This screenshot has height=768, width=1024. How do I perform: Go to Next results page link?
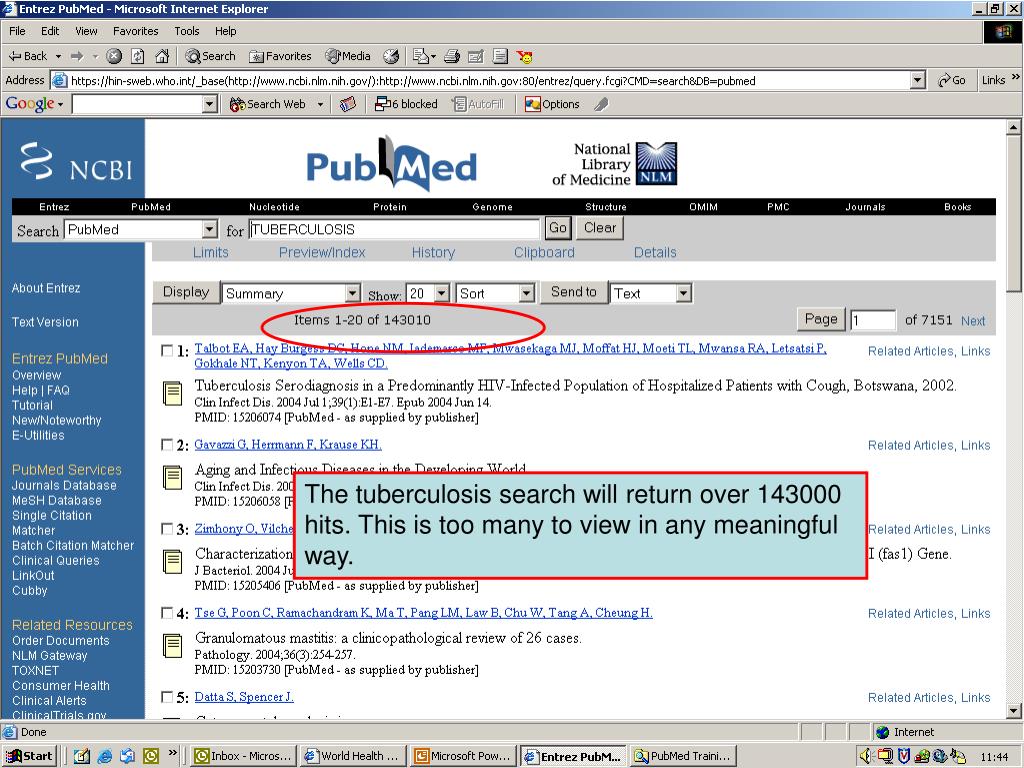tap(972, 321)
